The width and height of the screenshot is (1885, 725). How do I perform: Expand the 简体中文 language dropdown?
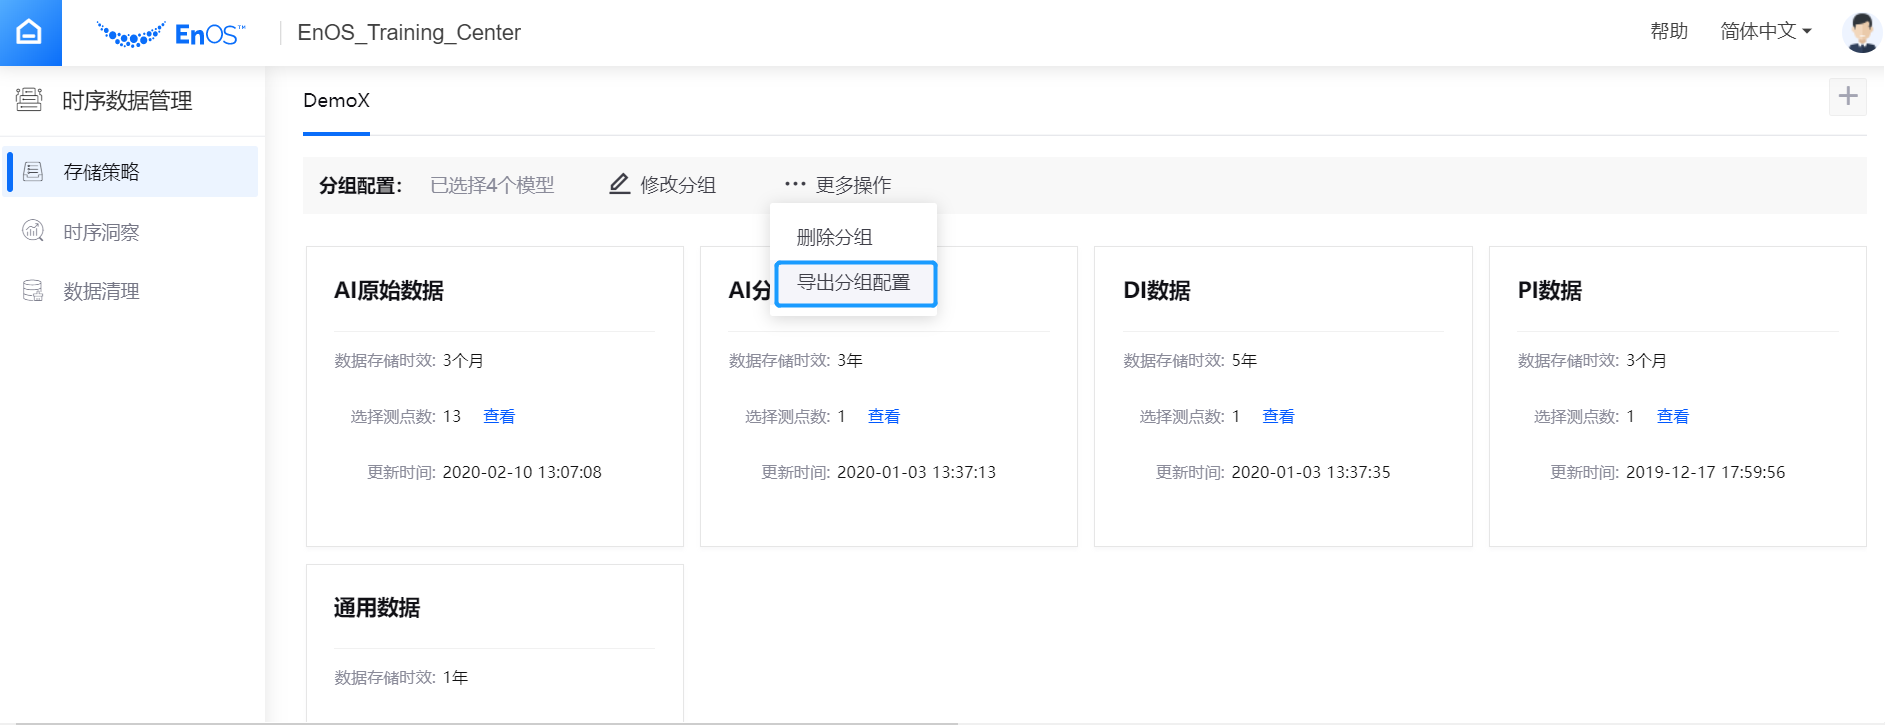(1765, 32)
